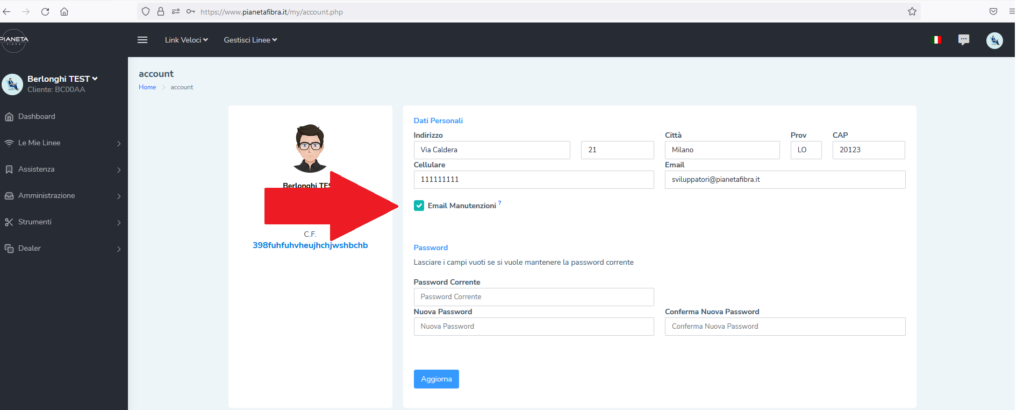Image resolution: width=1024 pixels, height=410 pixels.
Task: Click the browser back arrow
Action: pyautogui.click(x=7, y=12)
